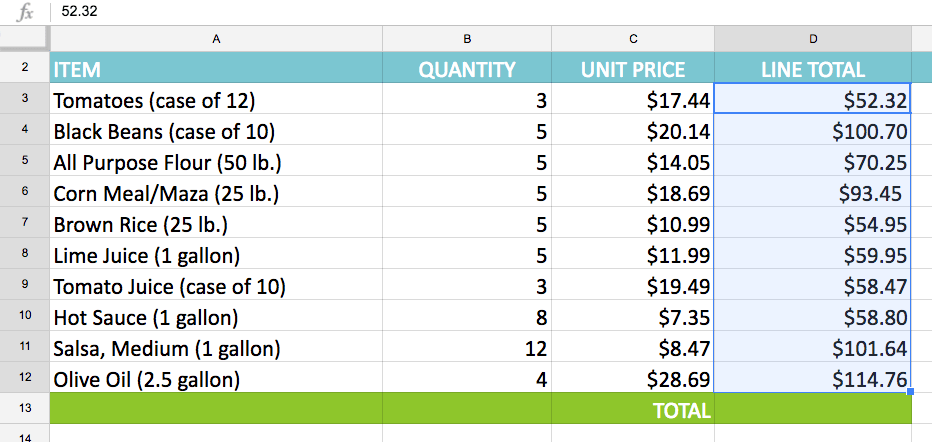The width and height of the screenshot is (932, 442).
Task: Click the fx formula icon
Action: 26,12
